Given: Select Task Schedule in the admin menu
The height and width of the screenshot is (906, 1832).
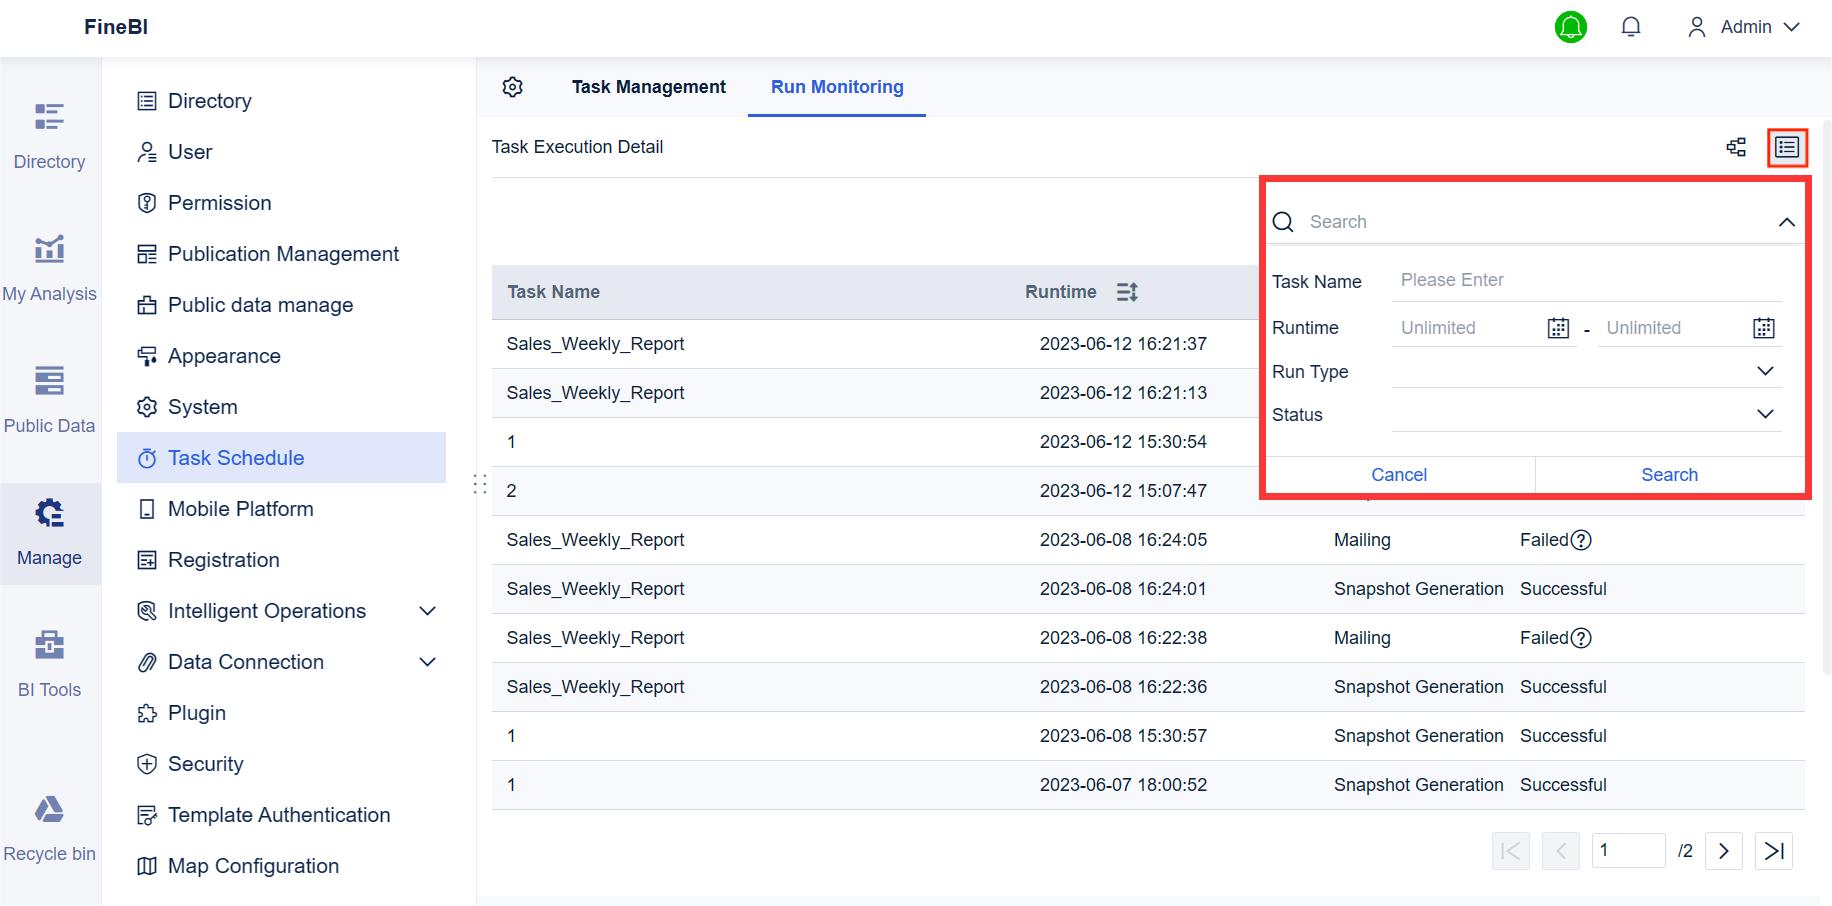Looking at the screenshot, I should click(236, 457).
